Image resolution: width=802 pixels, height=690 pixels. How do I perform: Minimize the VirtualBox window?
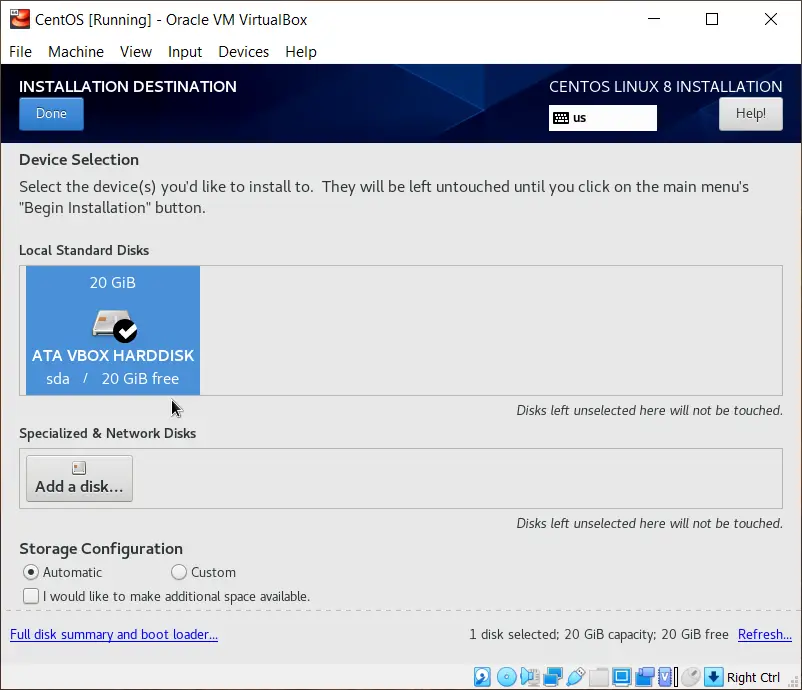click(654, 19)
